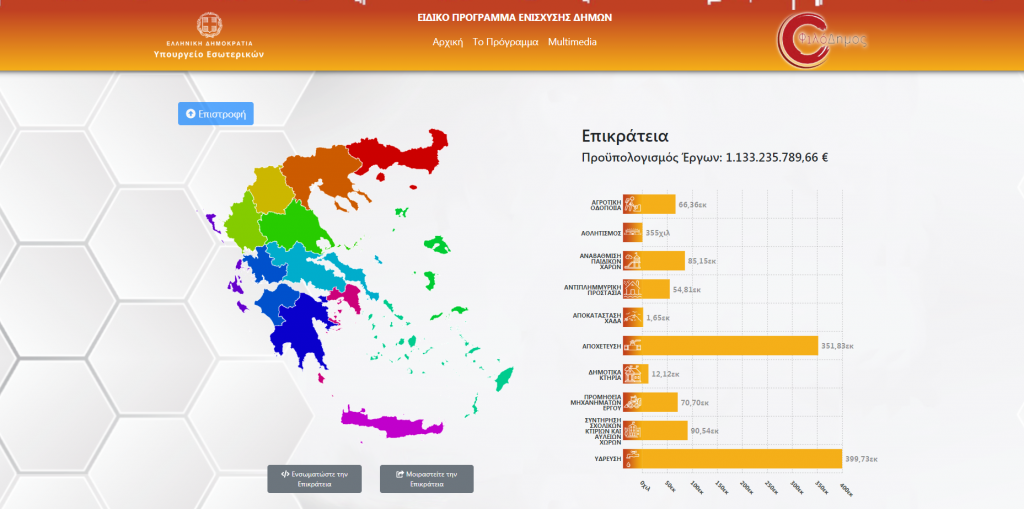Screen dimensions: 1024x509
Task: Click the 90,54εκ value label
Action: tap(705, 430)
